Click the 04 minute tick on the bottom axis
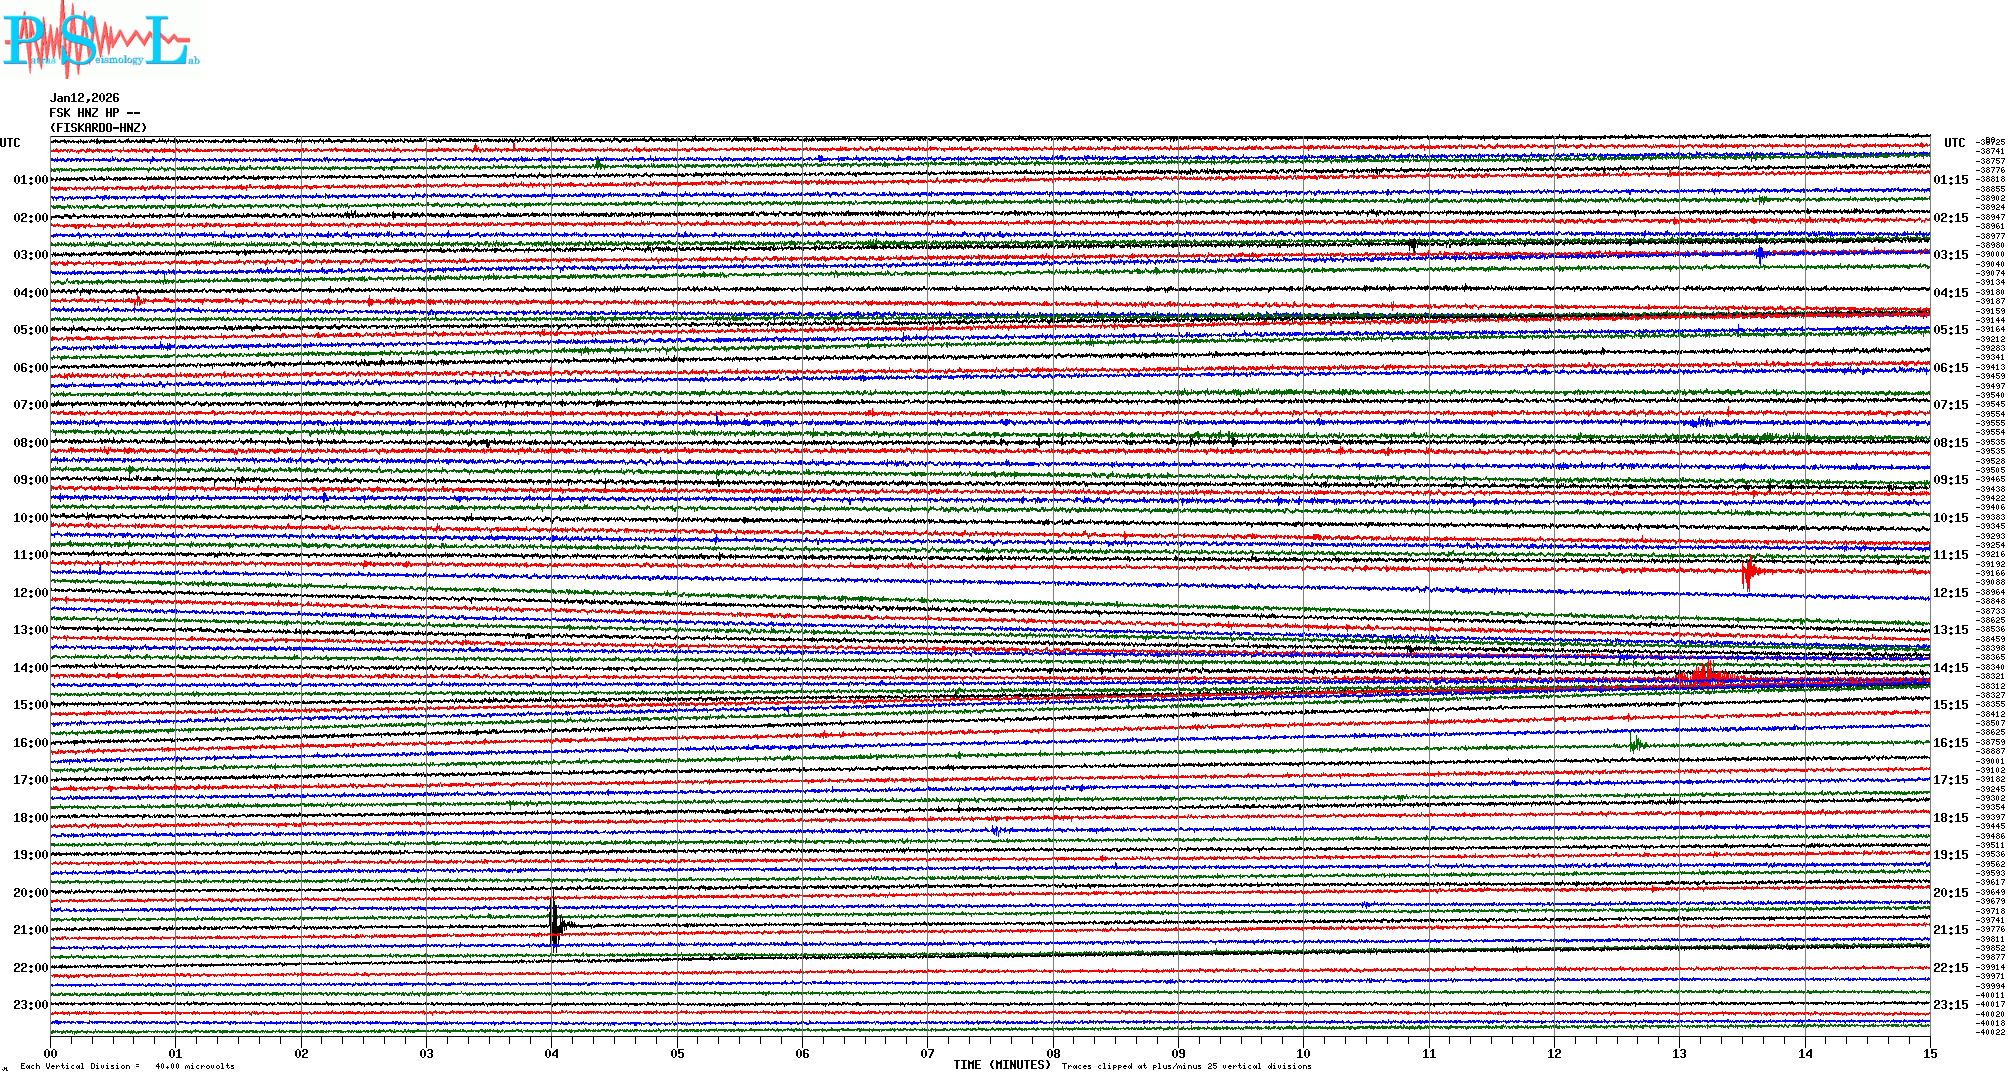 click(x=552, y=1053)
